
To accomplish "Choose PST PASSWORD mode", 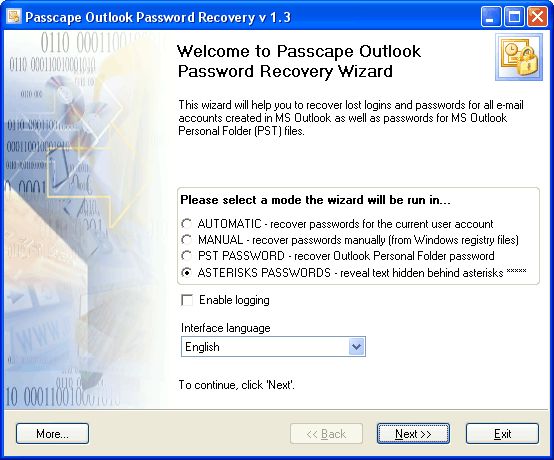I will 186,256.
